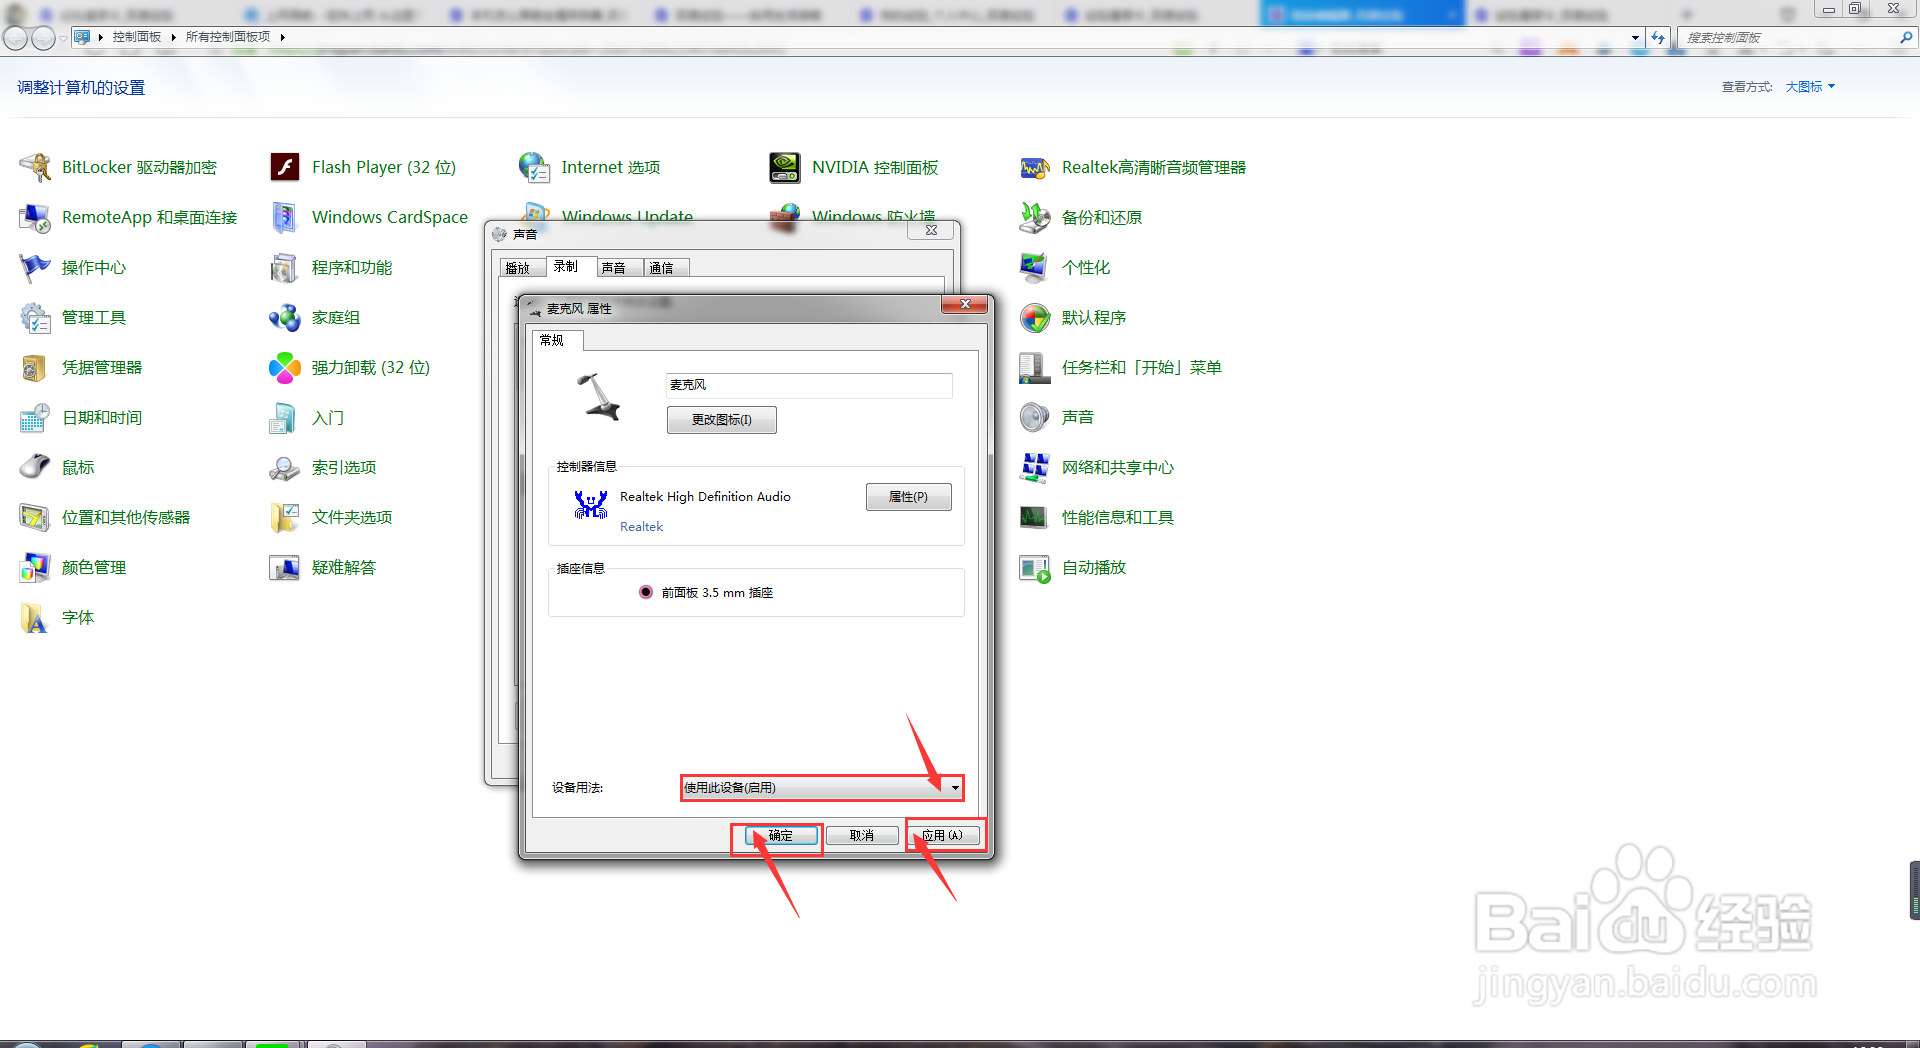1920x1048 pixels.
Task: Open 位置和其他传感器 icon
Action: 35,517
